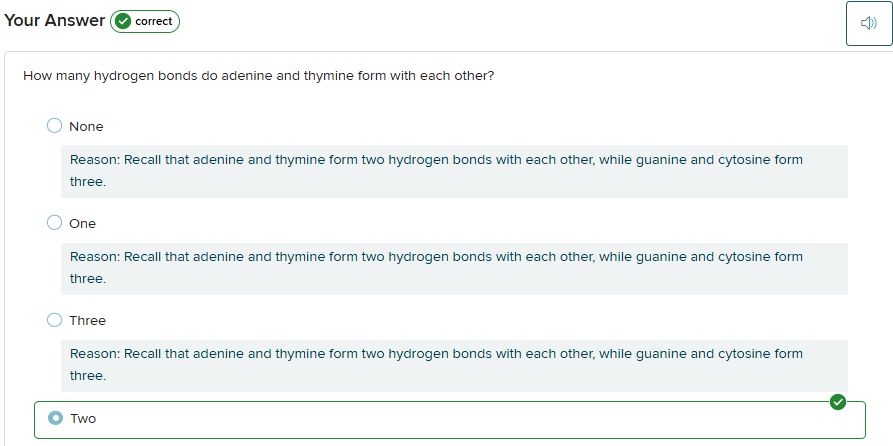This screenshot has height=446, width=893.
Task: Click the Reason box under One
Action: pos(454,268)
